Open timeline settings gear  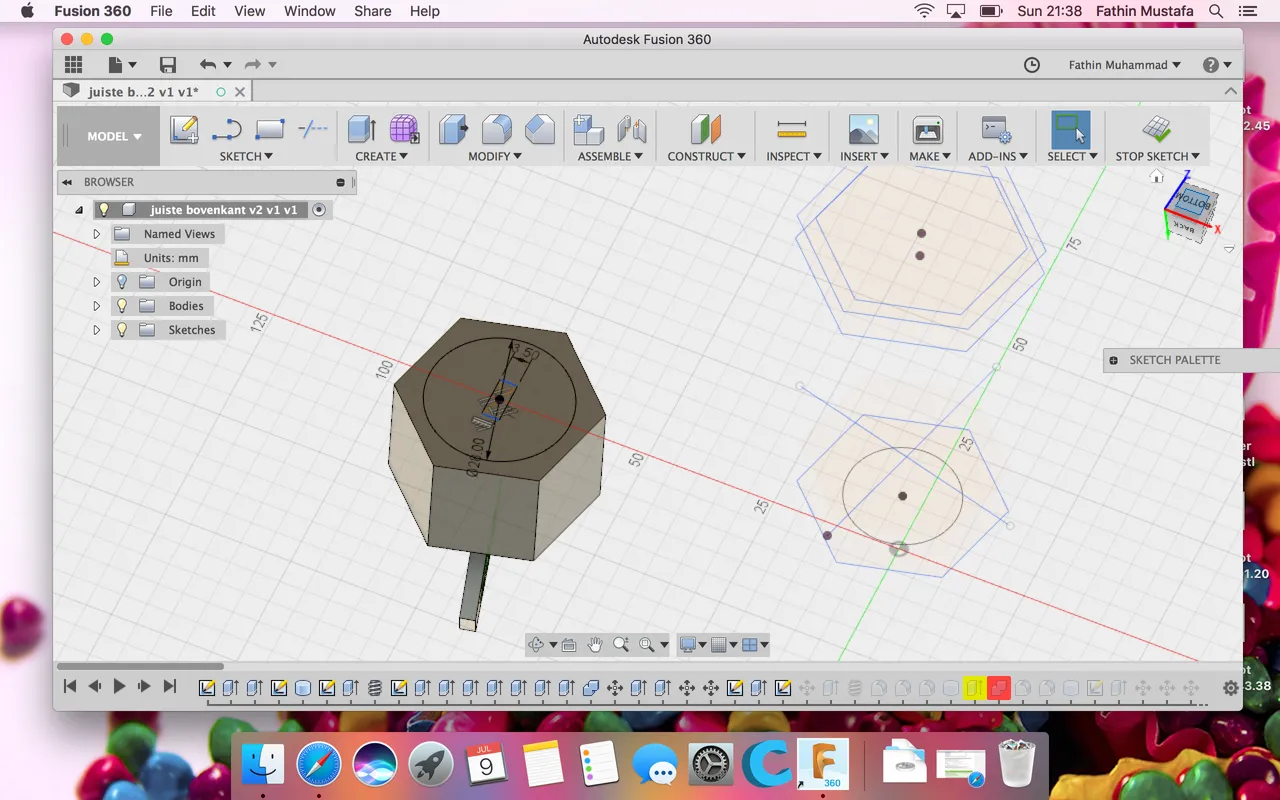(x=1231, y=688)
